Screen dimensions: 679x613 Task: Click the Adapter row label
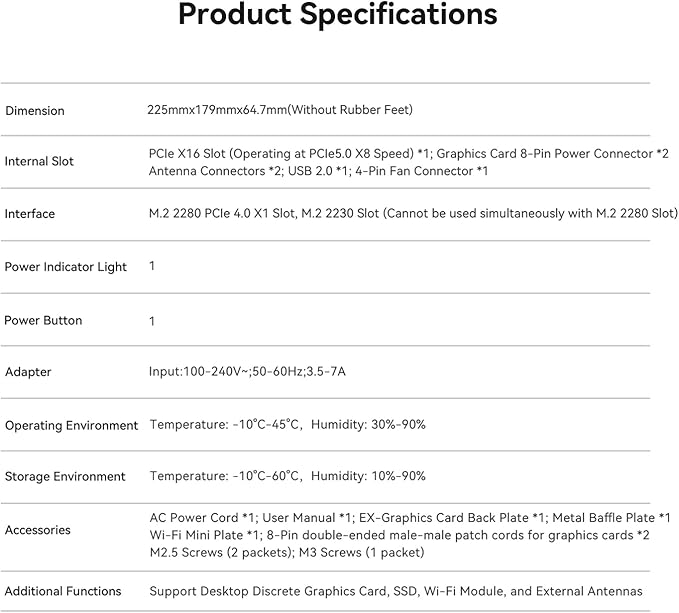tap(28, 372)
